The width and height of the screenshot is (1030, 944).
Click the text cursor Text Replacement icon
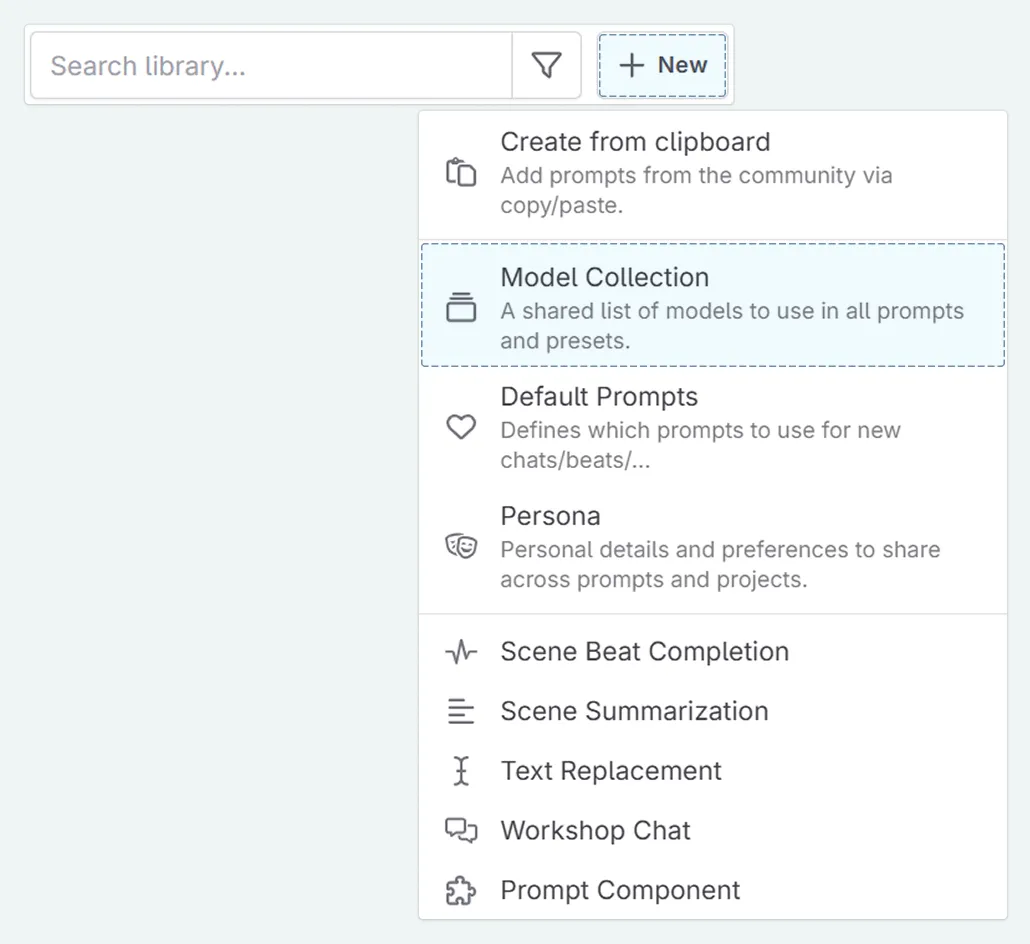pyautogui.click(x=460, y=771)
